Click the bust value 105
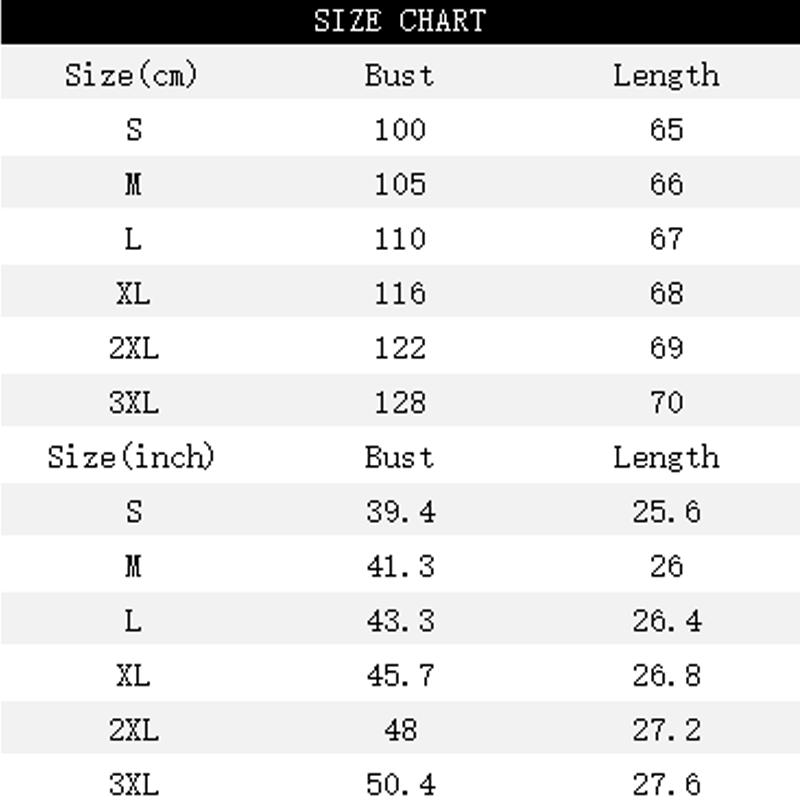The width and height of the screenshot is (800, 800). point(399,184)
